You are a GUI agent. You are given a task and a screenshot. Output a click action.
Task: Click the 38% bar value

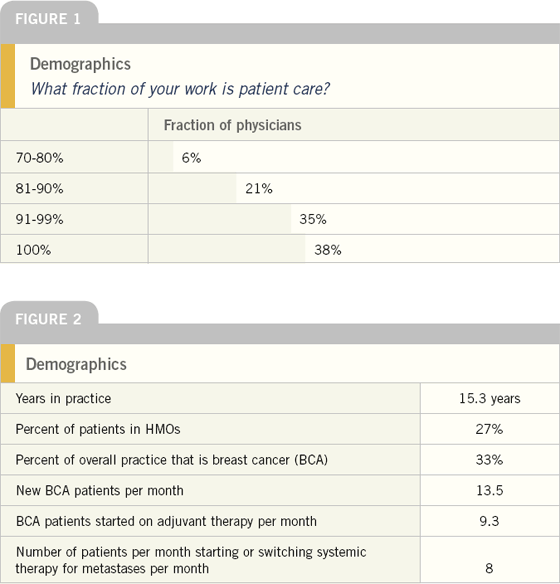328,250
